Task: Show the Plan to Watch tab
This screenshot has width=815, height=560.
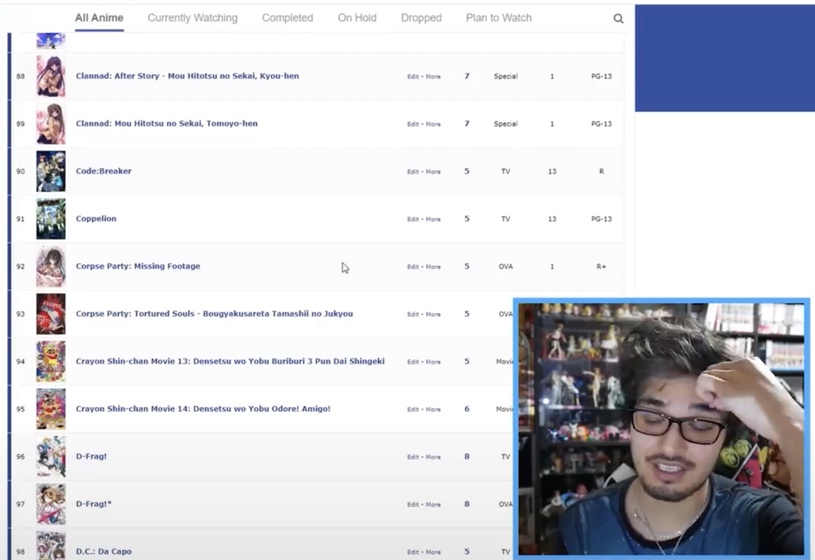Action: [x=498, y=18]
